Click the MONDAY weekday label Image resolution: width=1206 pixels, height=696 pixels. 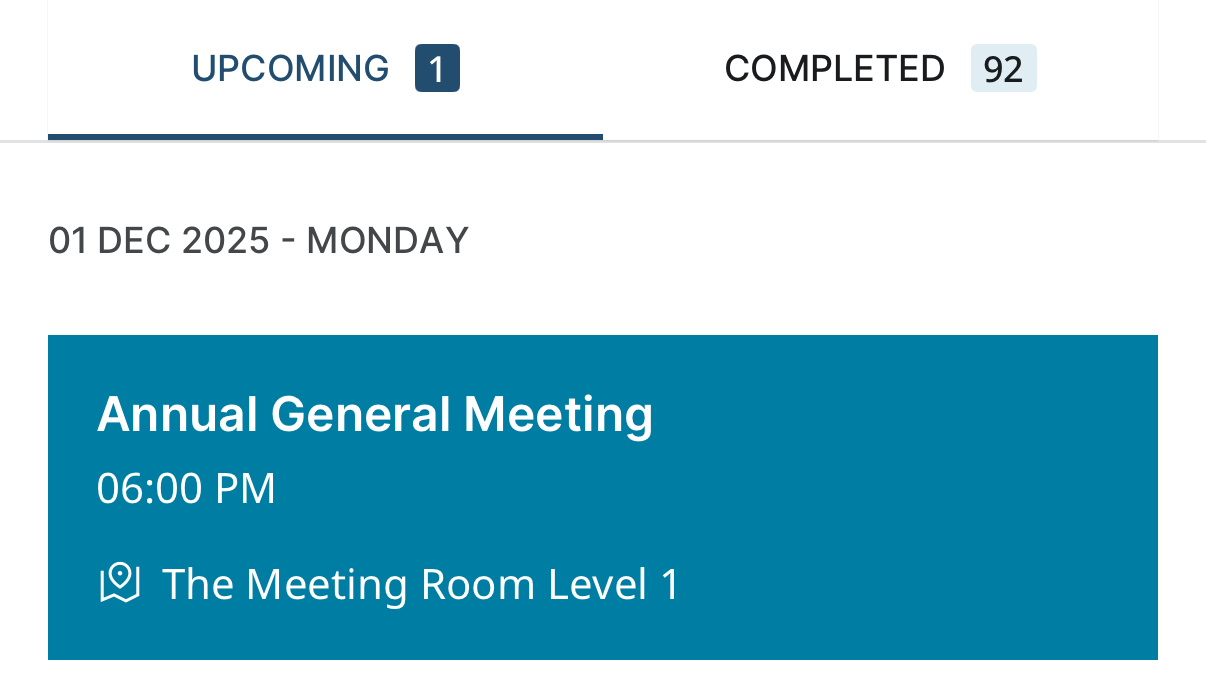click(387, 241)
